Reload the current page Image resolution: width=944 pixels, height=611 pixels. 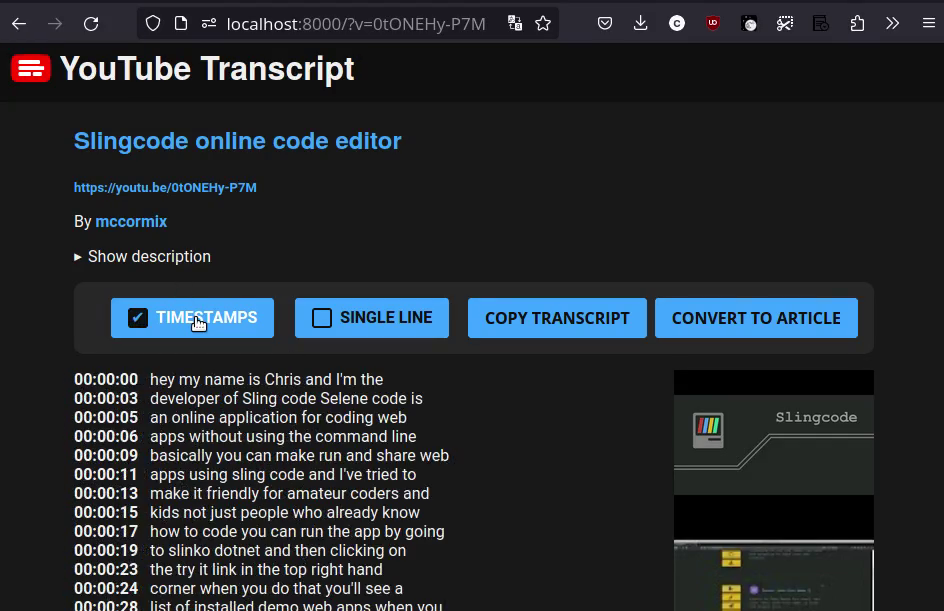pyautogui.click(x=91, y=23)
